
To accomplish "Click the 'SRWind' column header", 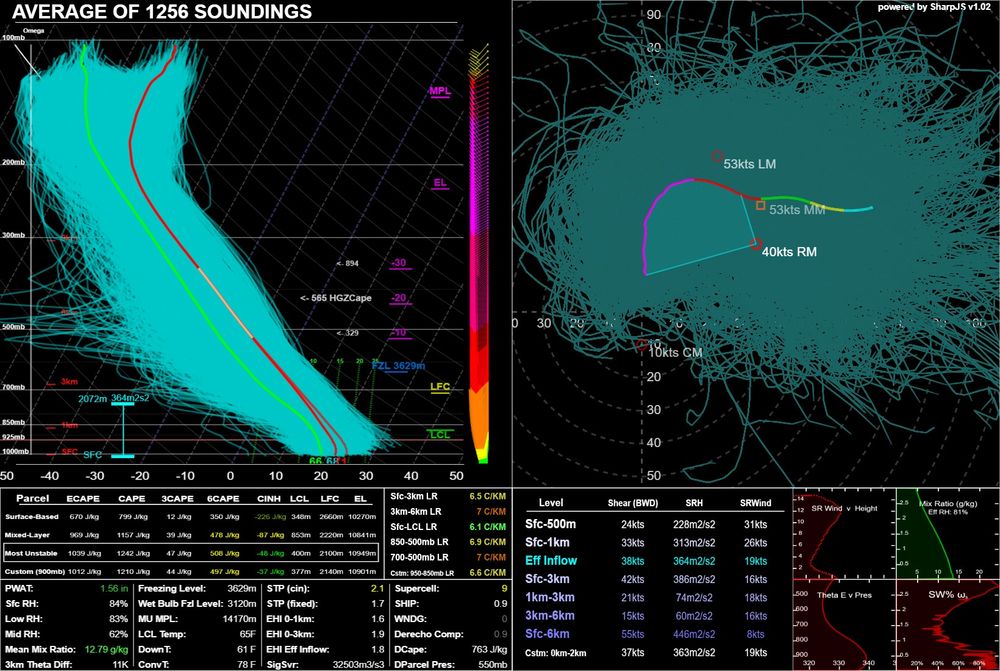I will tap(756, 503).
